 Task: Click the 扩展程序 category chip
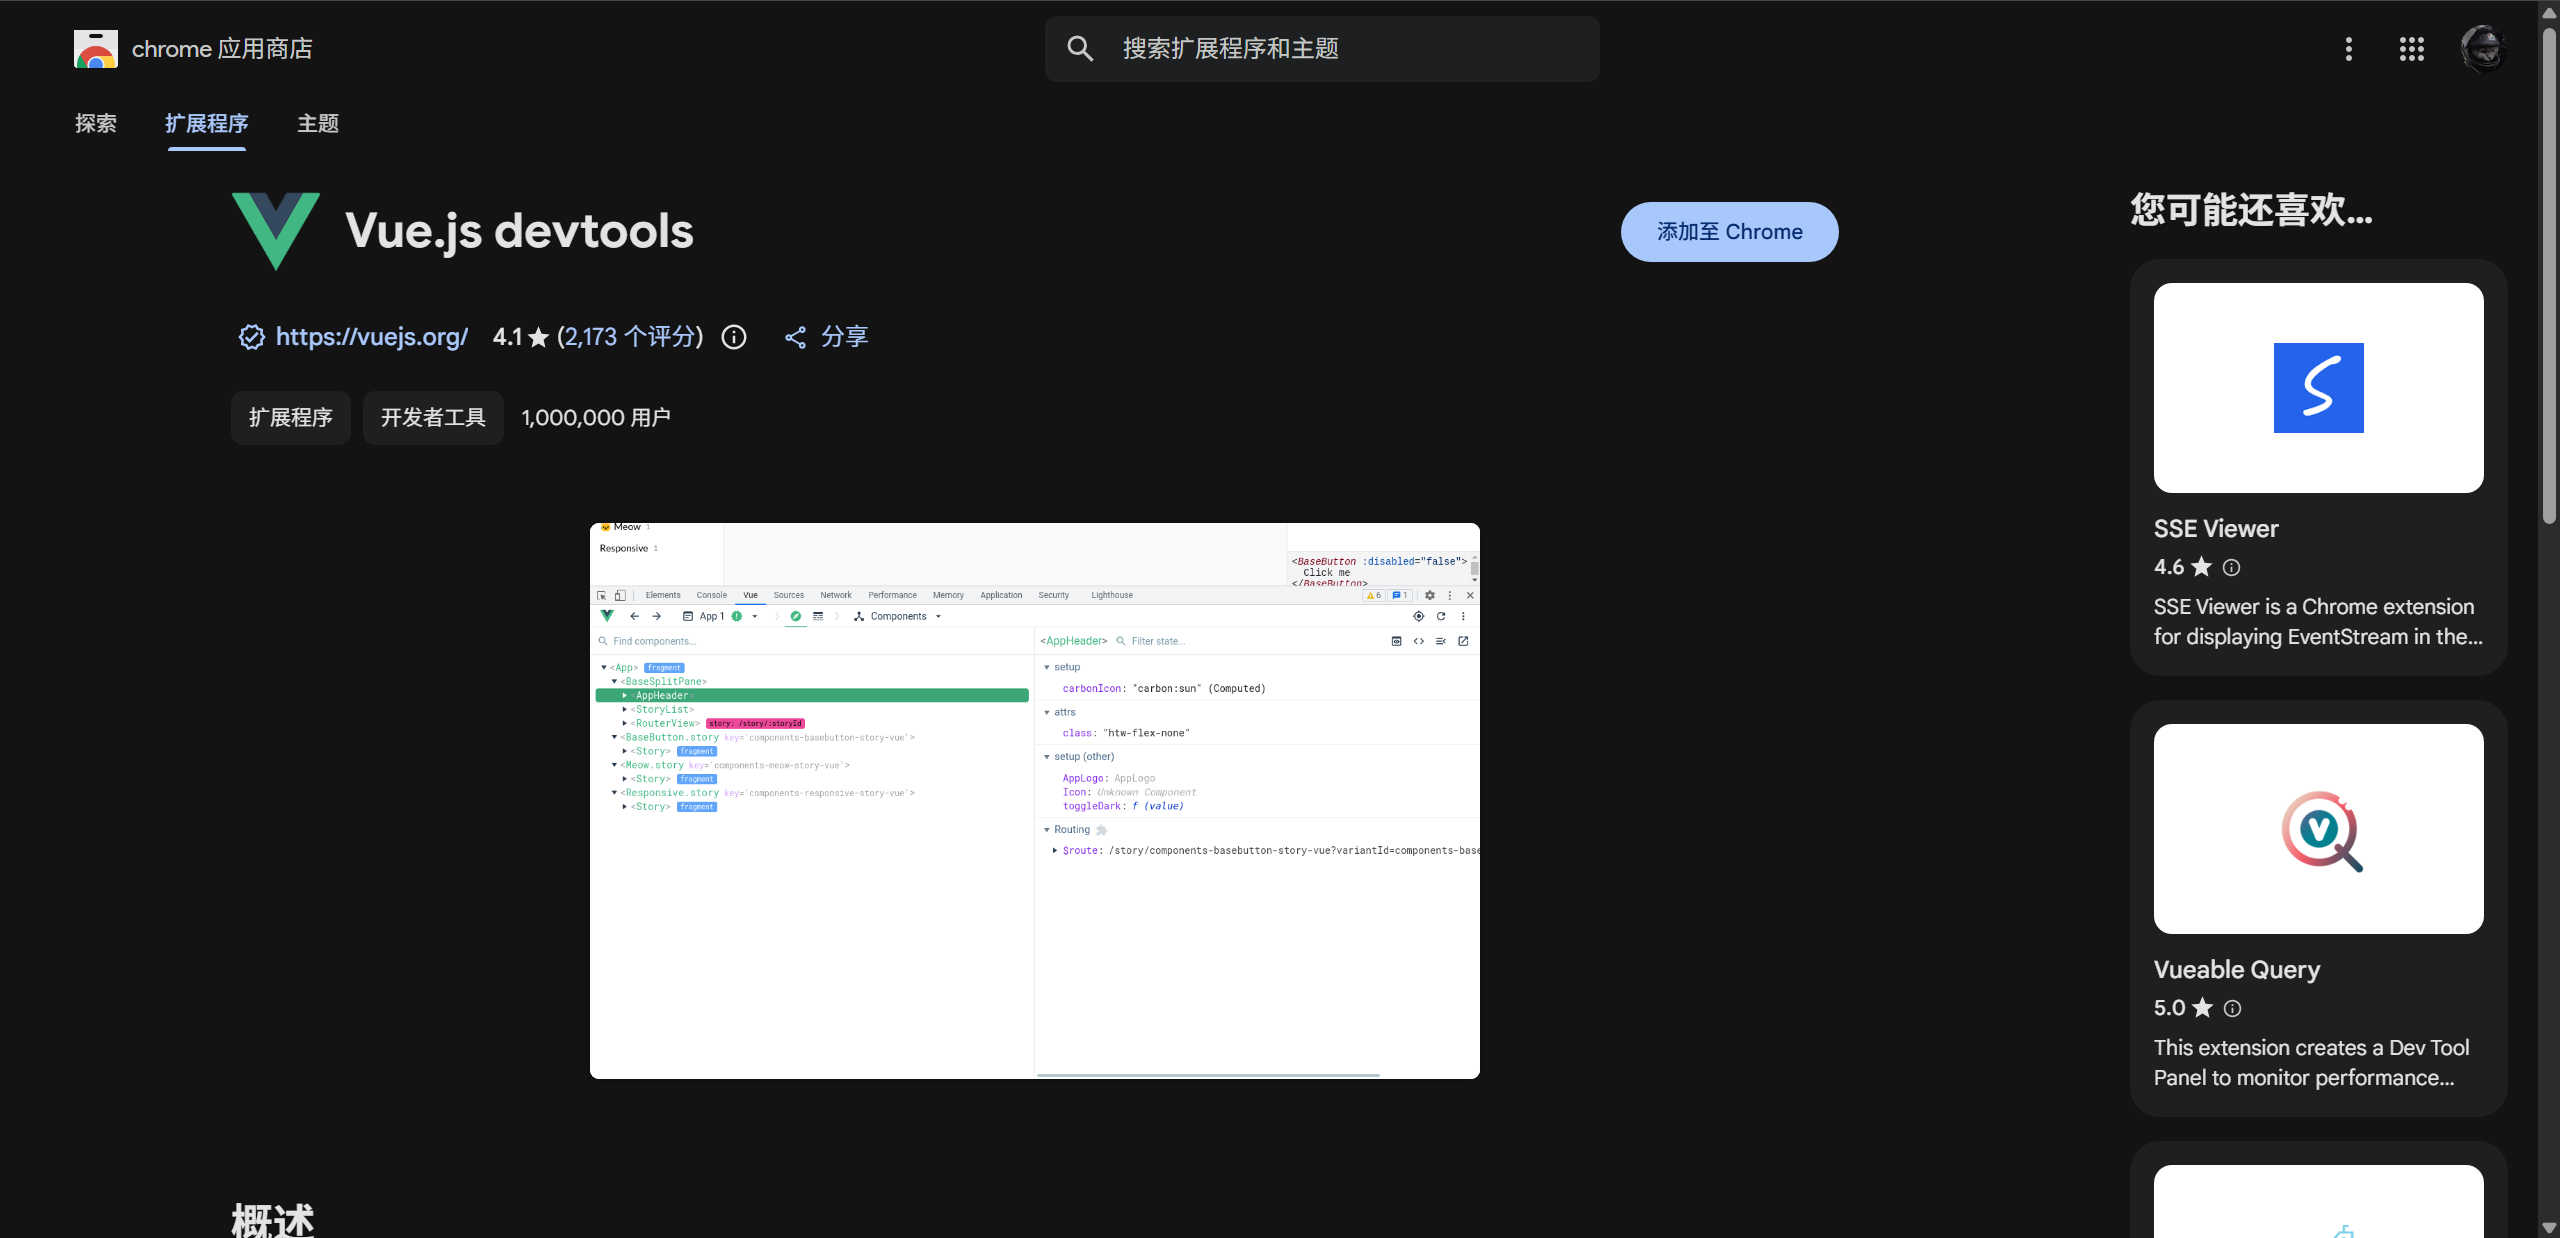tap(291, 417)
